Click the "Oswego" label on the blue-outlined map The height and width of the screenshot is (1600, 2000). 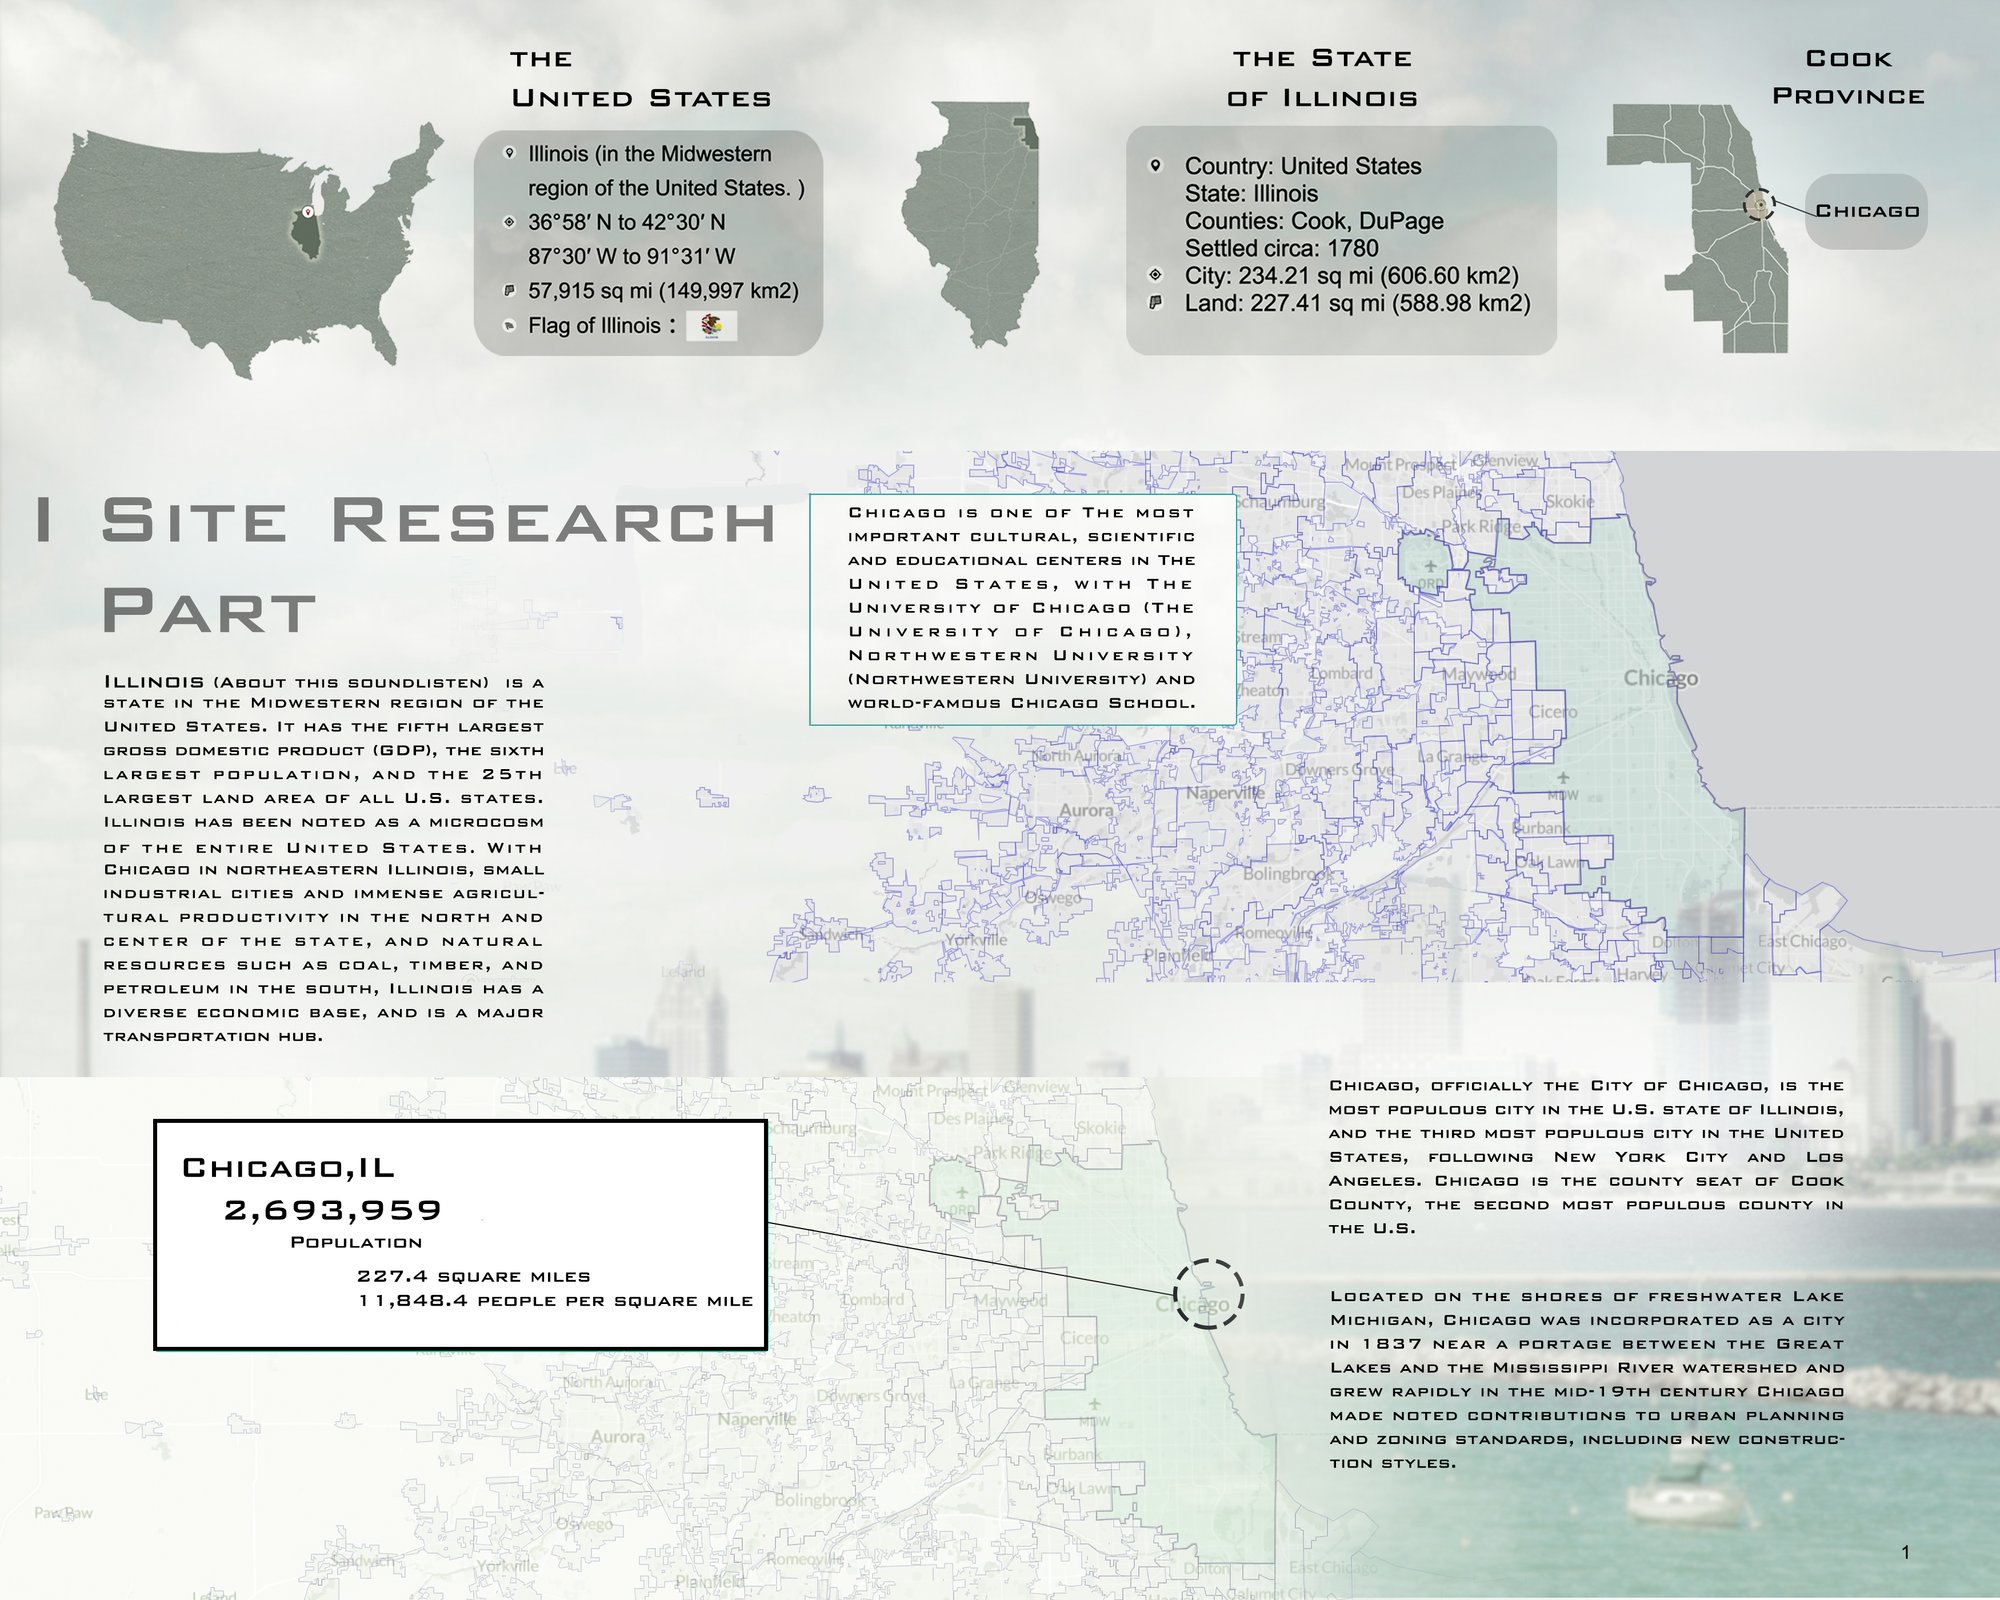pyautogui.click(x=1052, y=898)
